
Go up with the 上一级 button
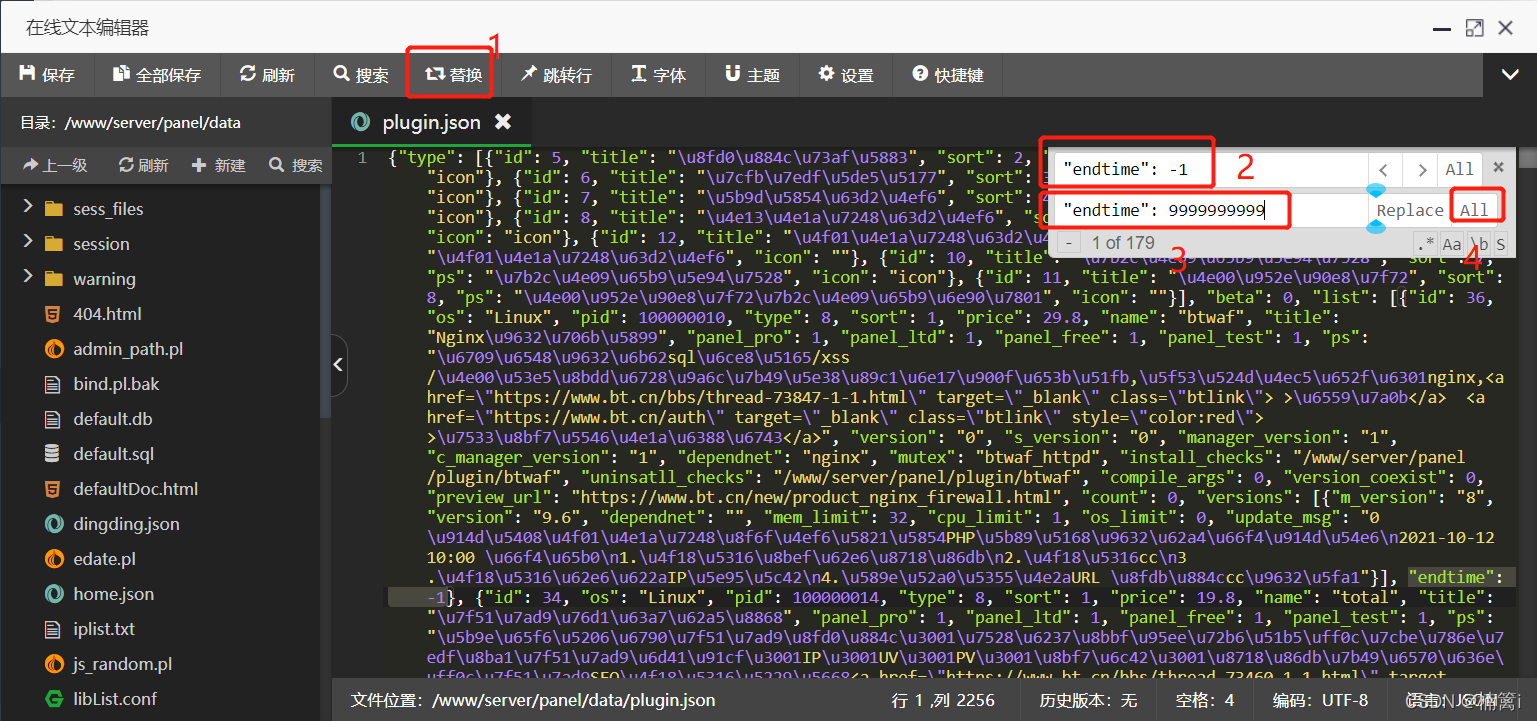click(55, 165)
